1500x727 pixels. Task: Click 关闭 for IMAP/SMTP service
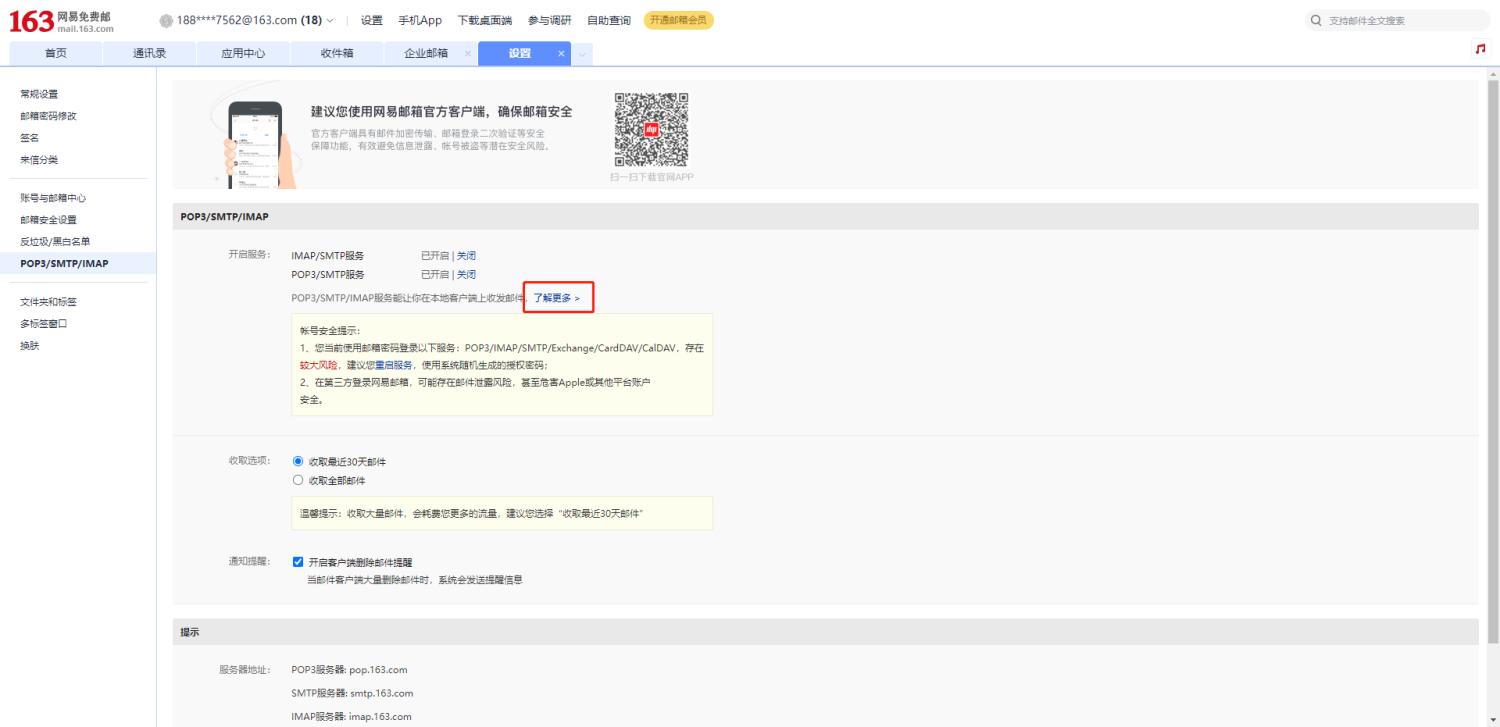point(467,256)
